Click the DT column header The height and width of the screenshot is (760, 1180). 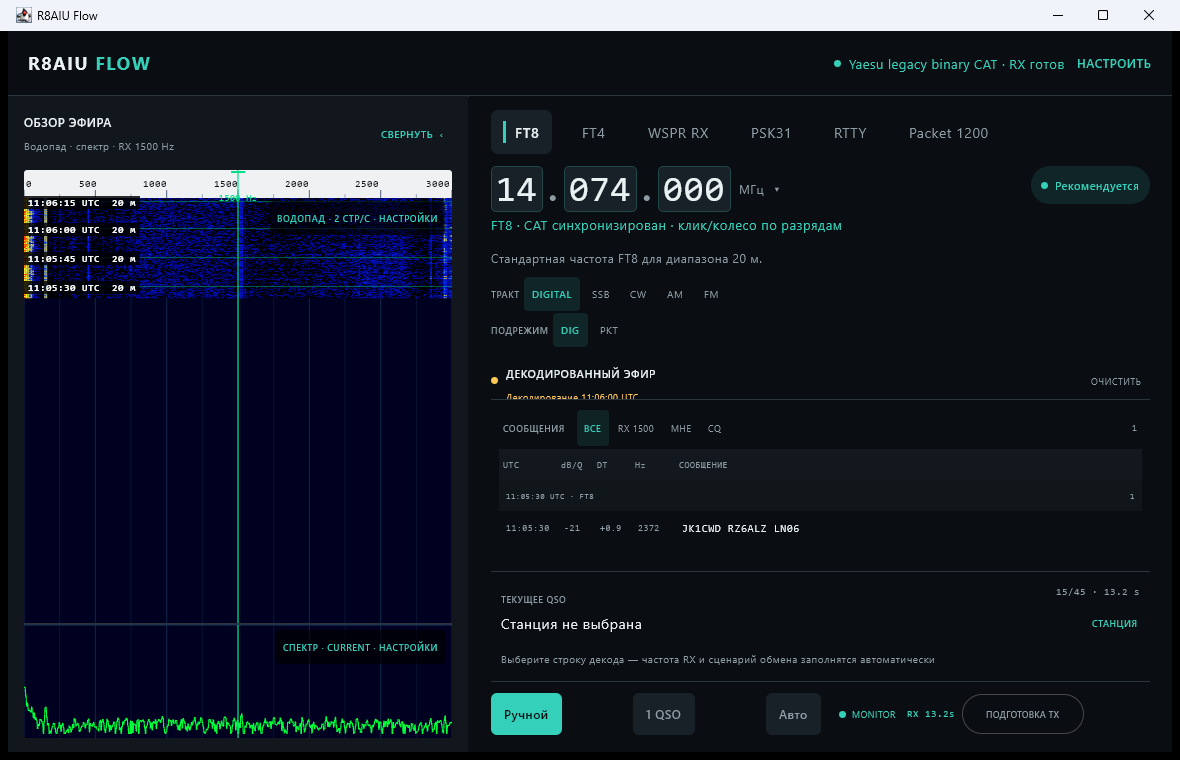click(602, 465)
